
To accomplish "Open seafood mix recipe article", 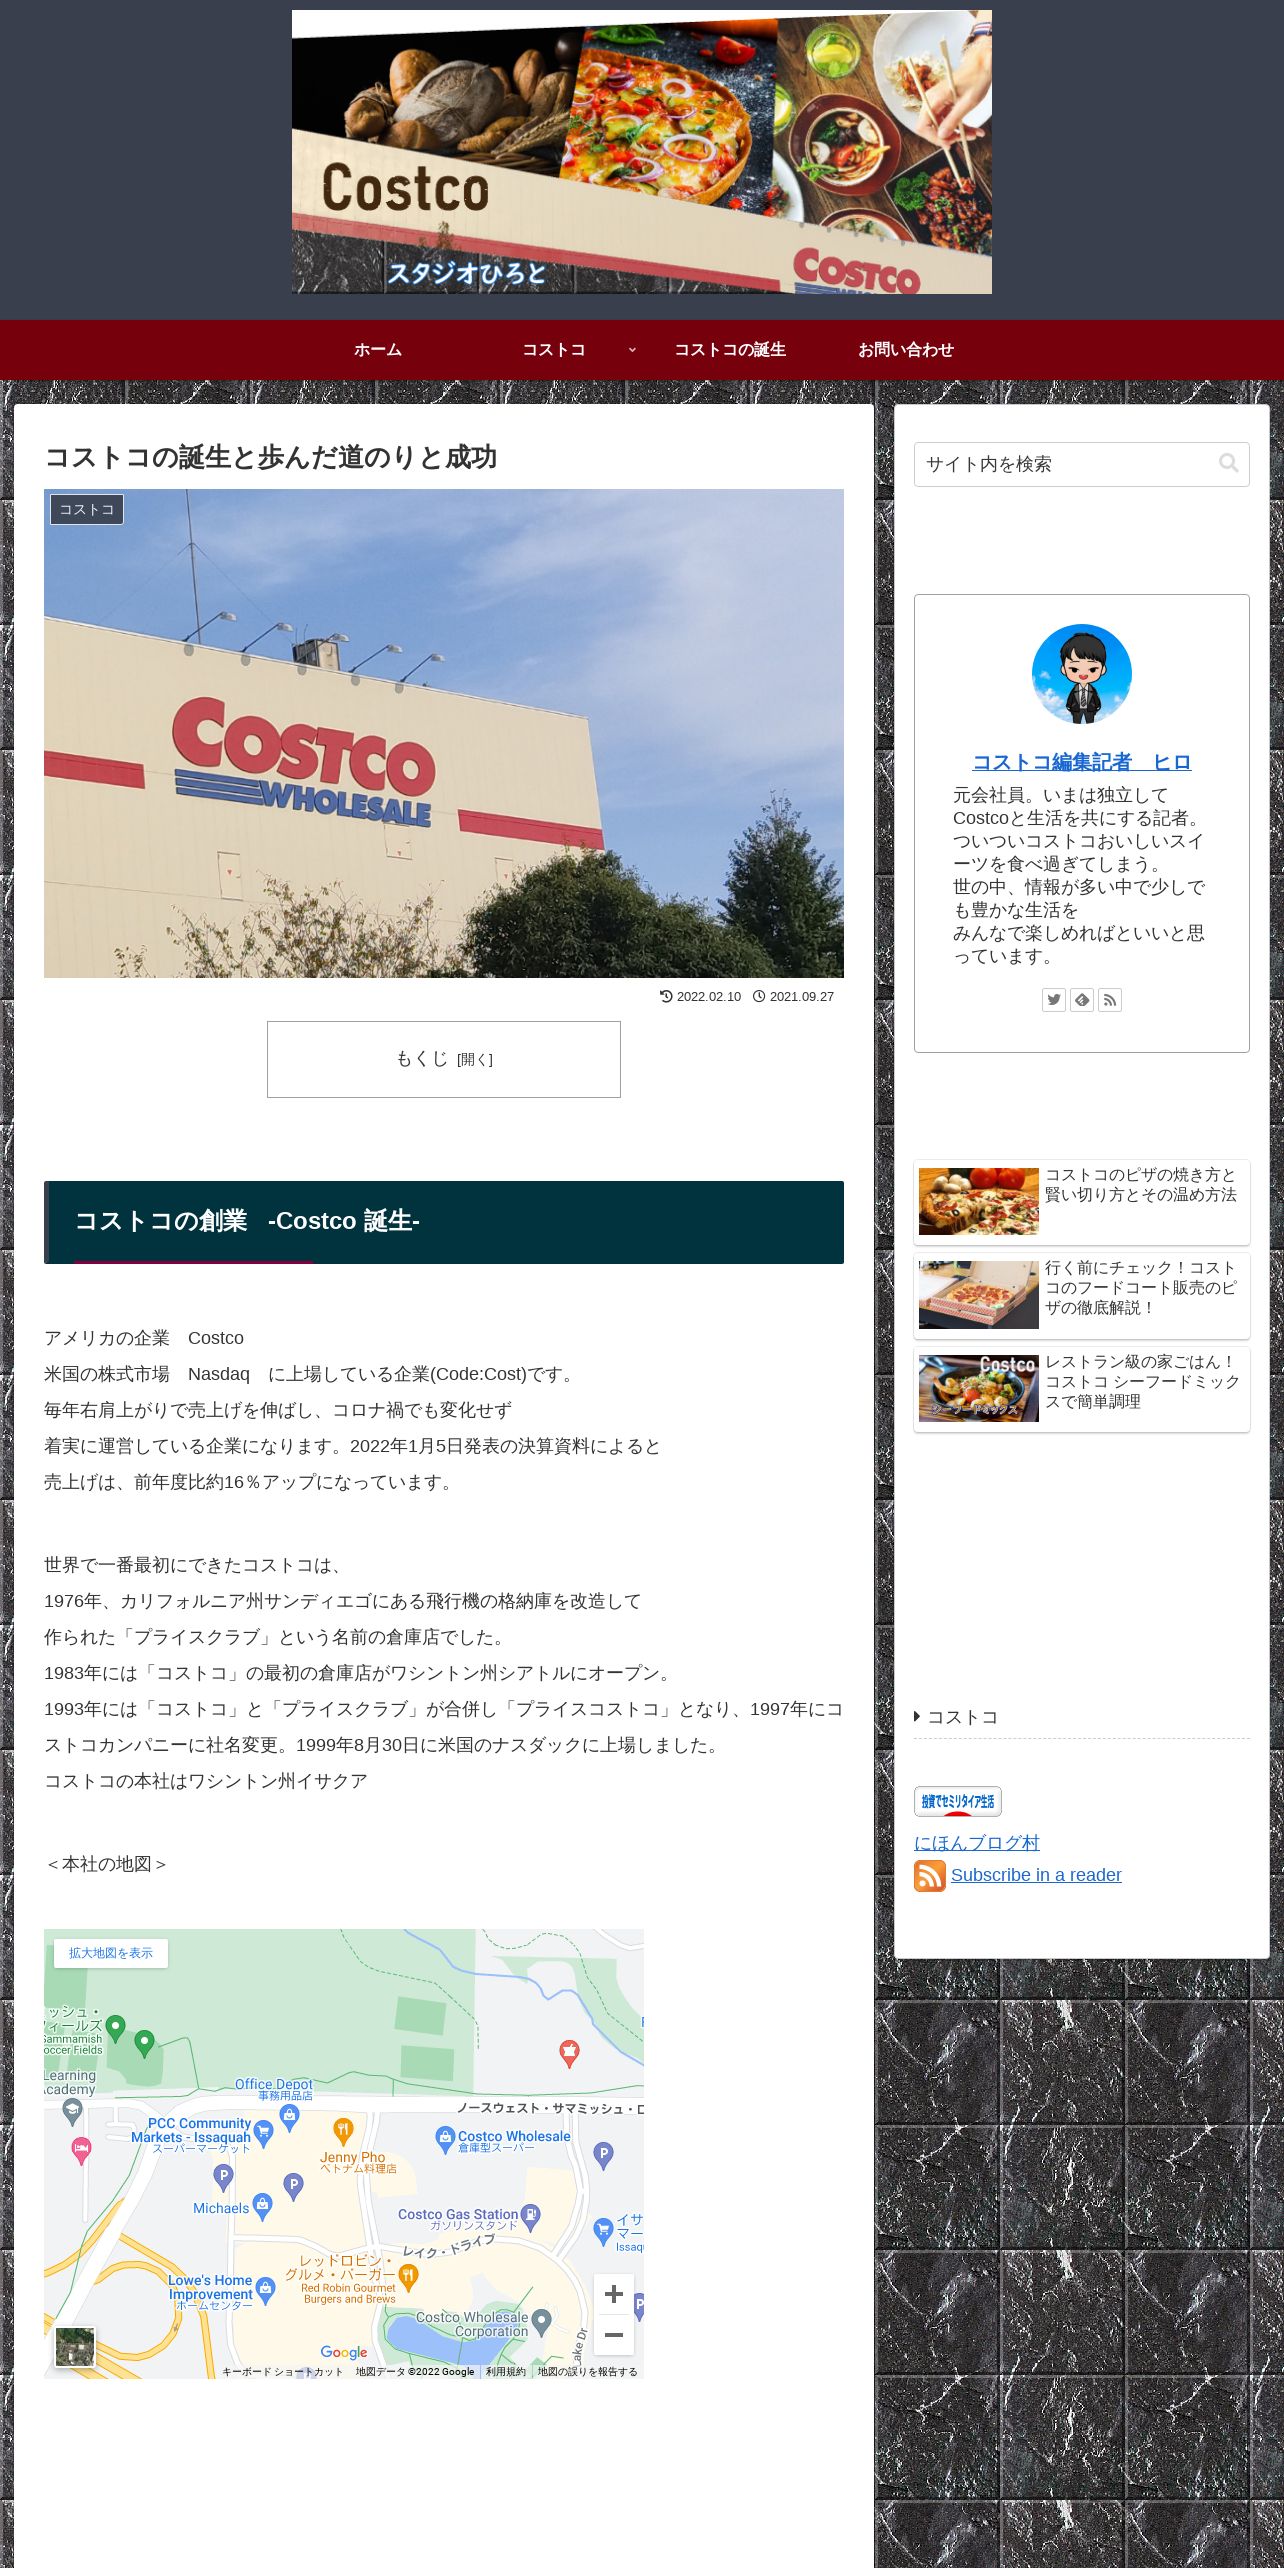I will click(x=1082, y=1389).
